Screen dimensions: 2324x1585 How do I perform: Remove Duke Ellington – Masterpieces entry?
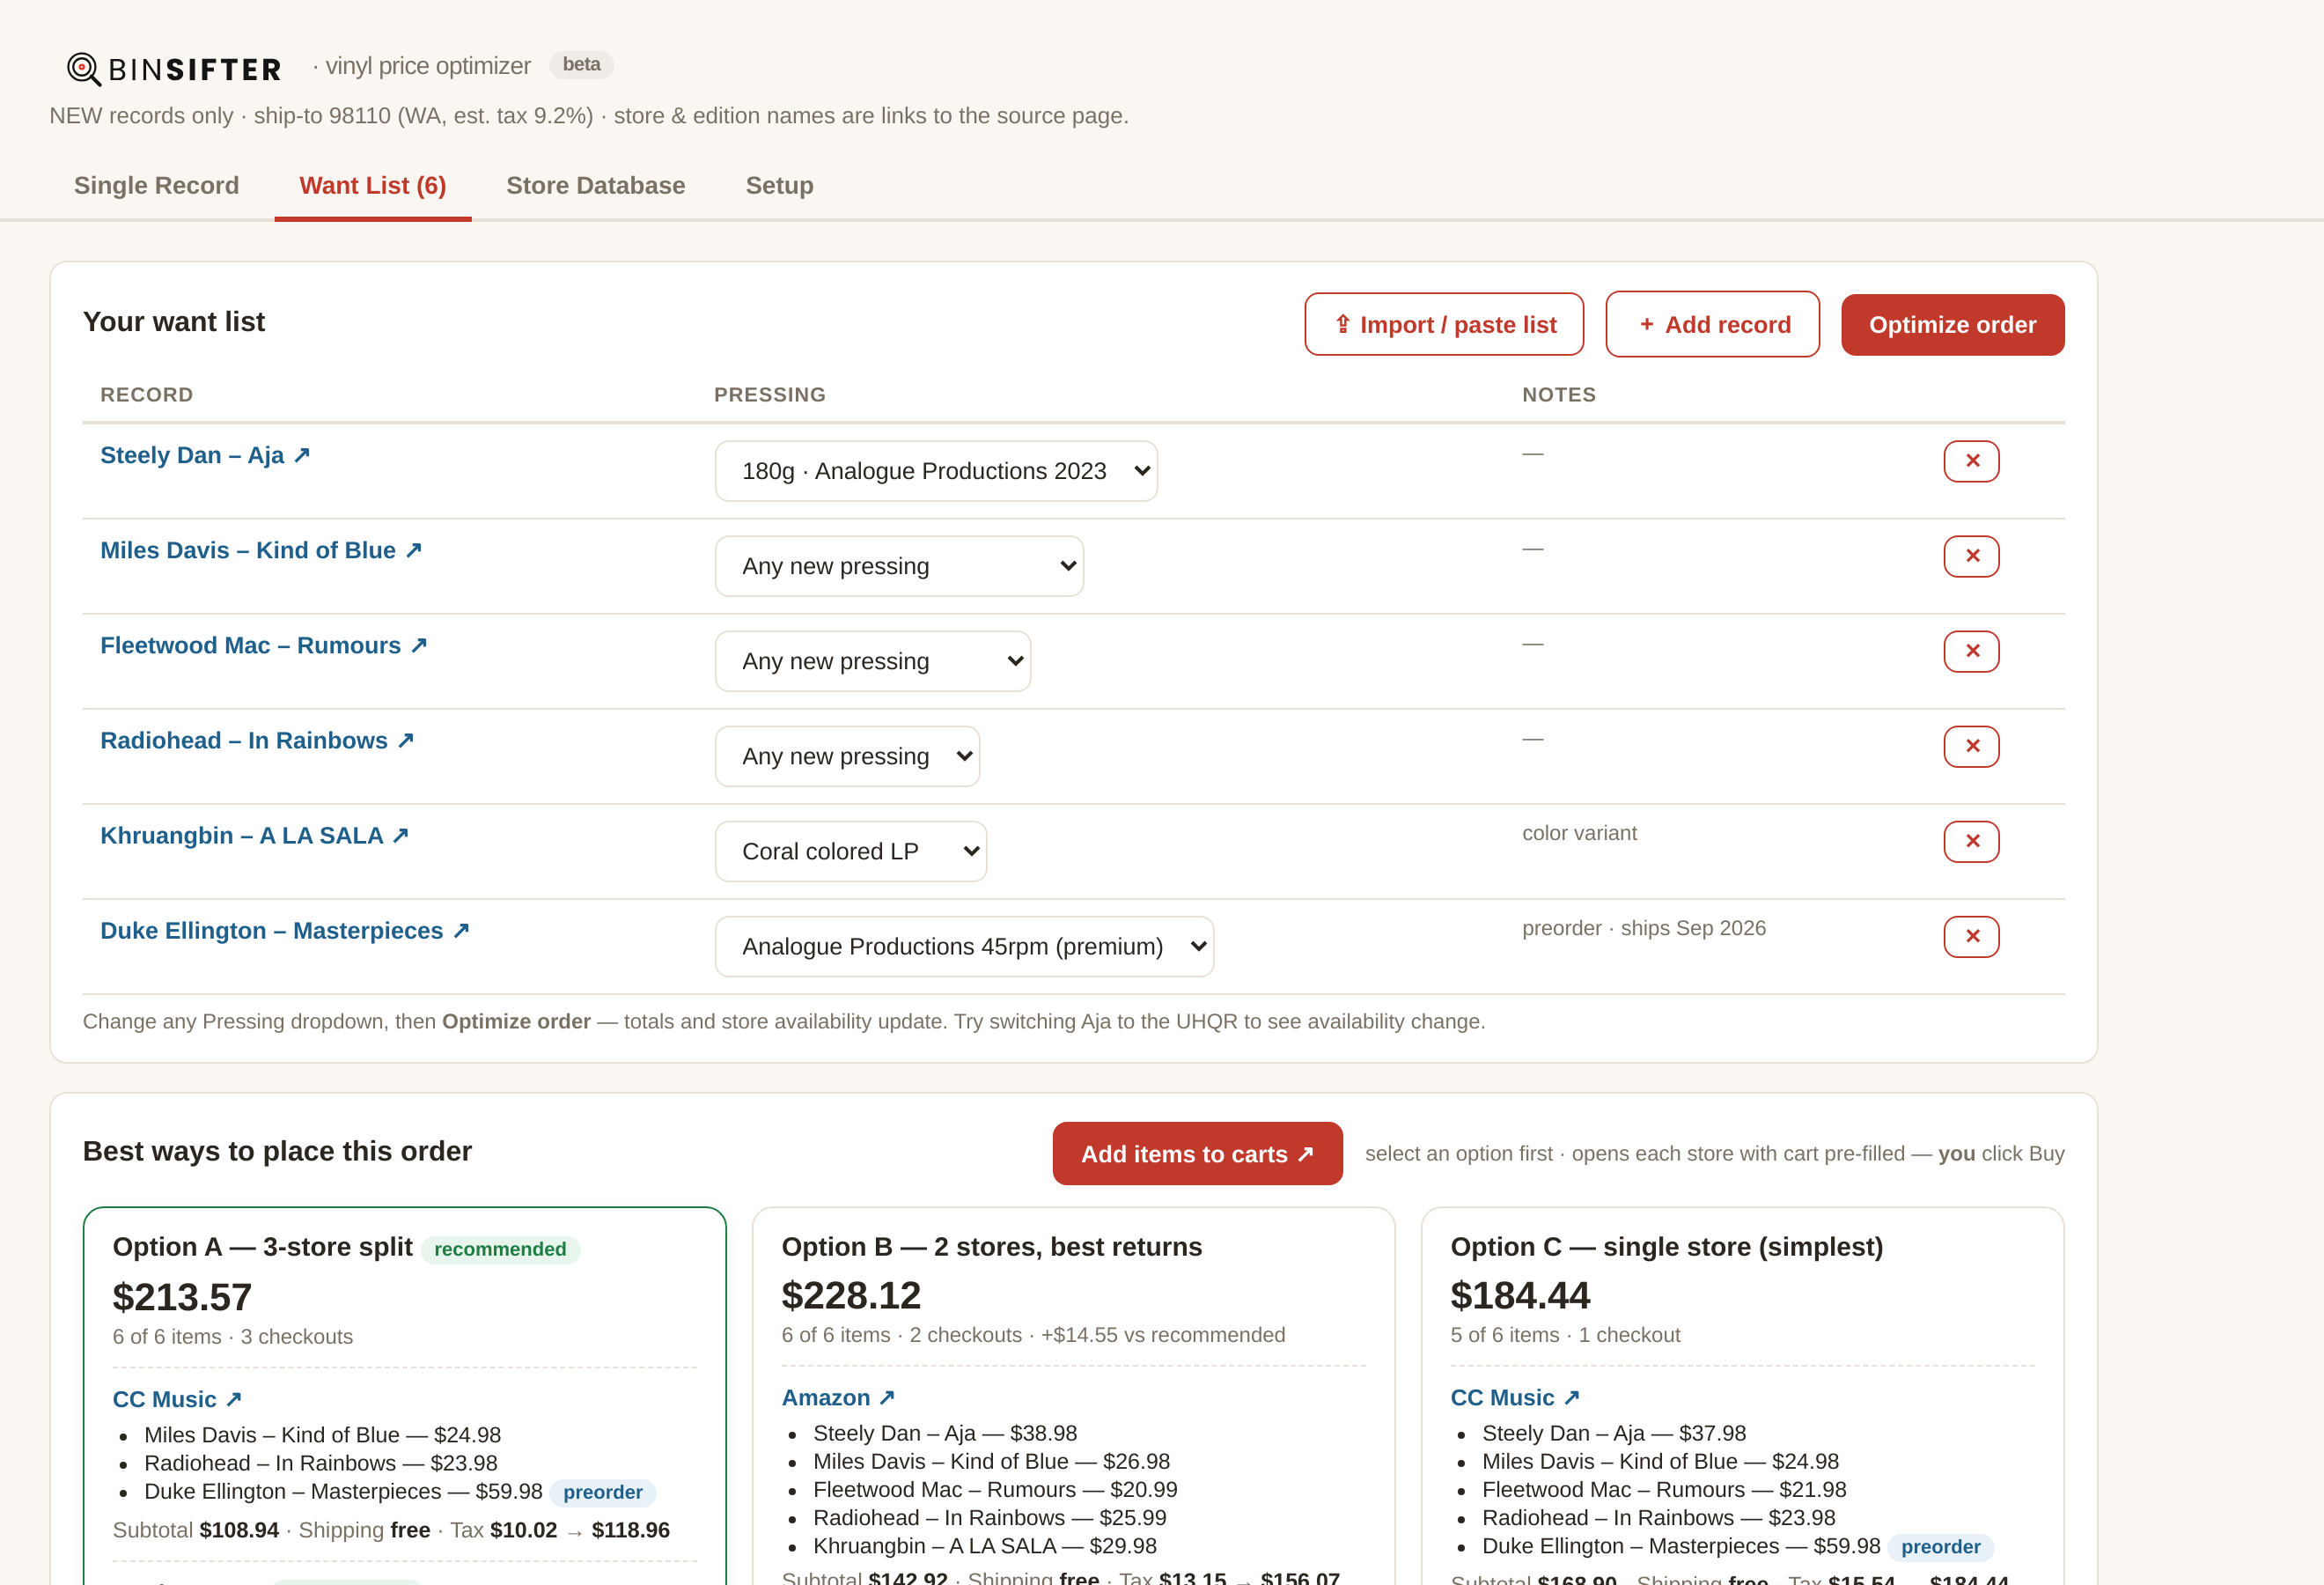1971,936
